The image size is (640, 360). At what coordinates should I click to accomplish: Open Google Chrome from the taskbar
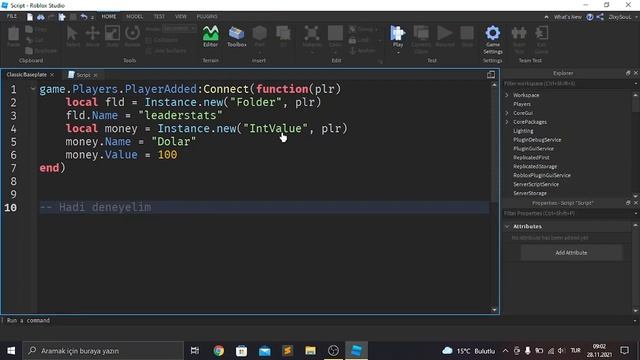tap(218, 351)
